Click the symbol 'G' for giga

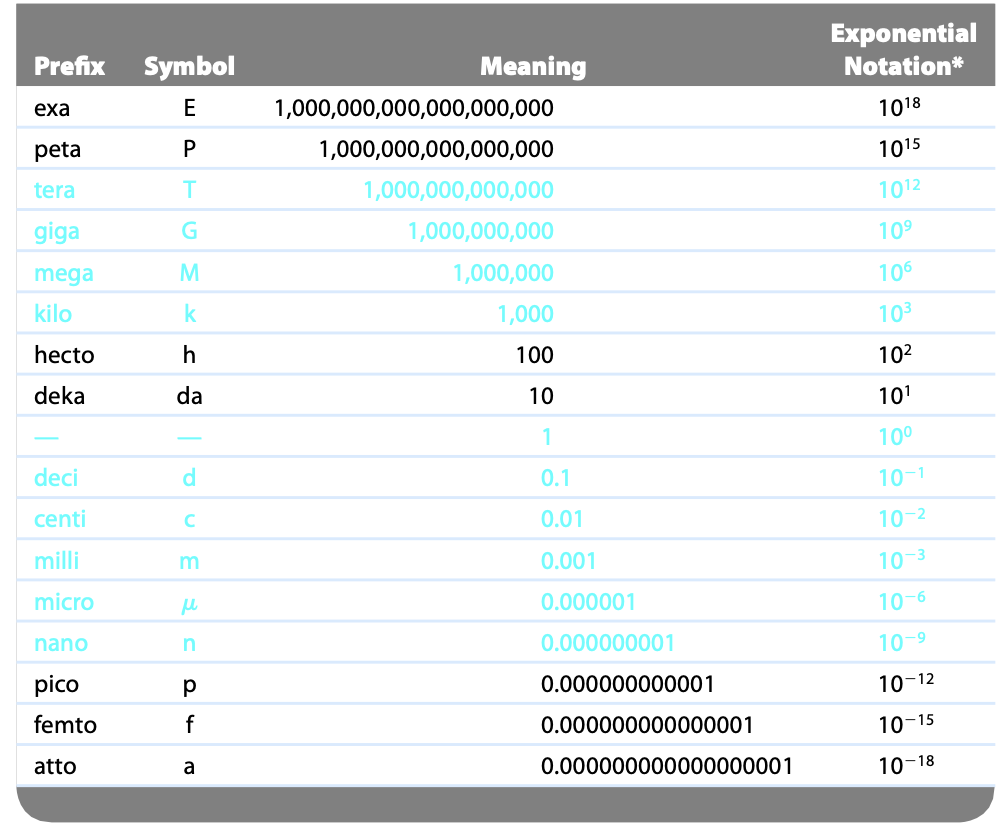coord(189,231)
